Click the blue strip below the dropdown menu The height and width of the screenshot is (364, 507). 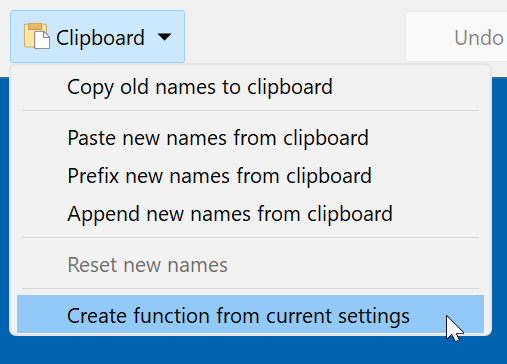tap(253, 350)
